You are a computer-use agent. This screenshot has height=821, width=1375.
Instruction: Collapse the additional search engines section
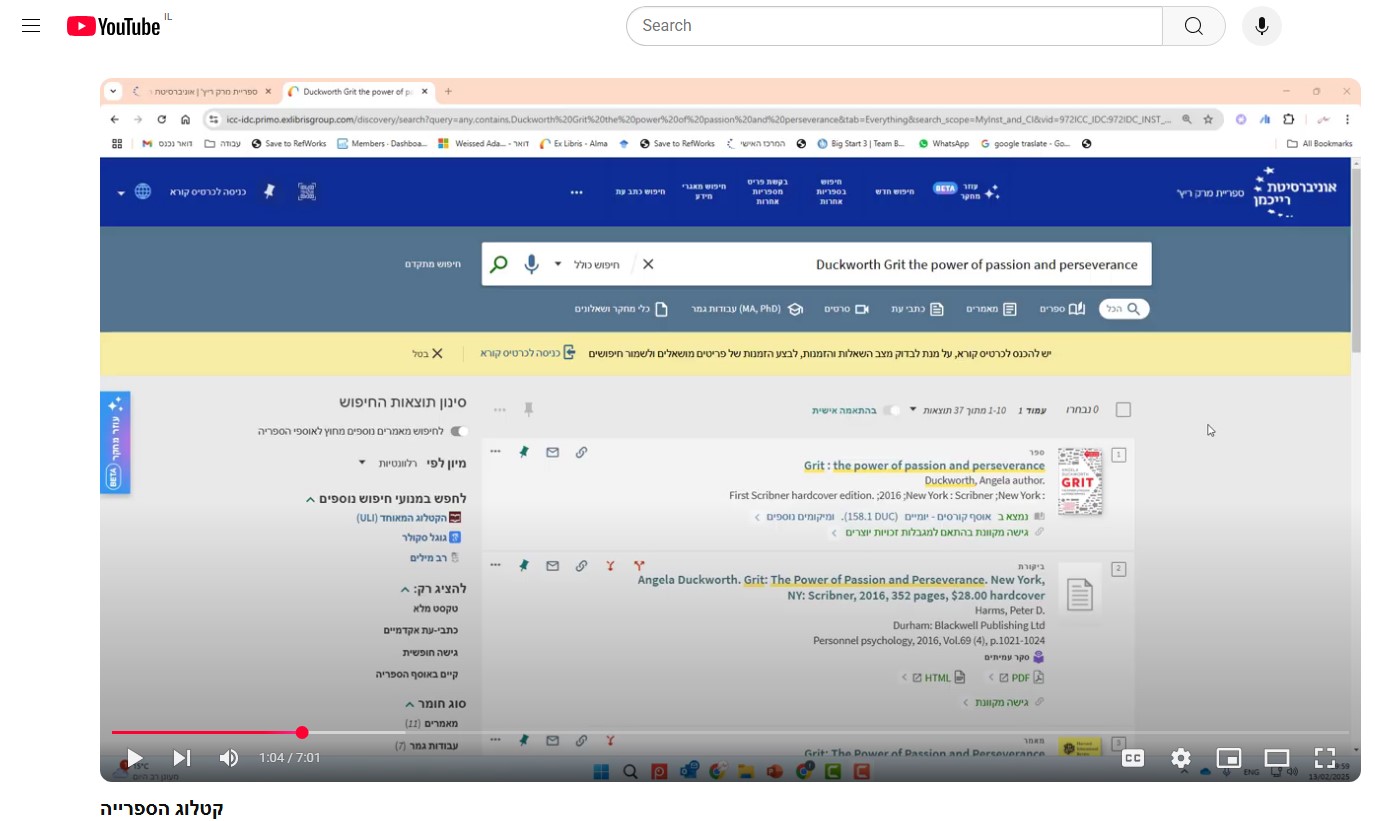tap(311, 498)
